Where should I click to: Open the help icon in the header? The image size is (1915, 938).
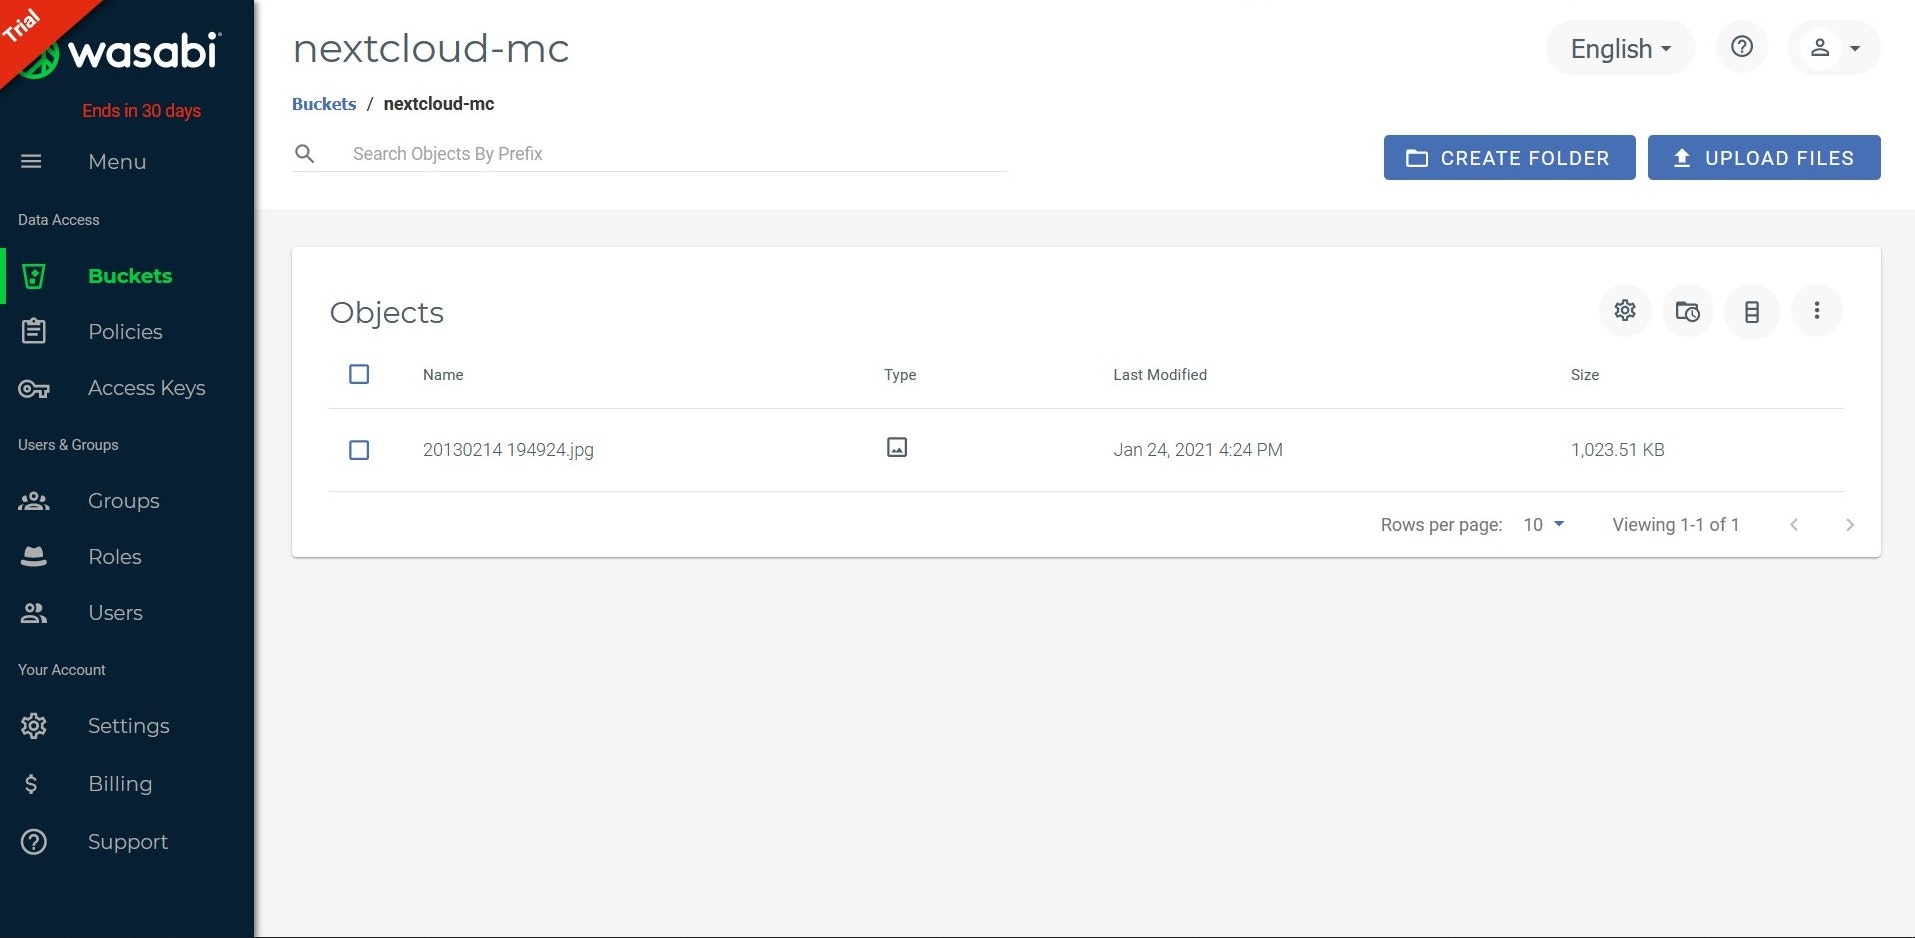tap(1742, 47)
